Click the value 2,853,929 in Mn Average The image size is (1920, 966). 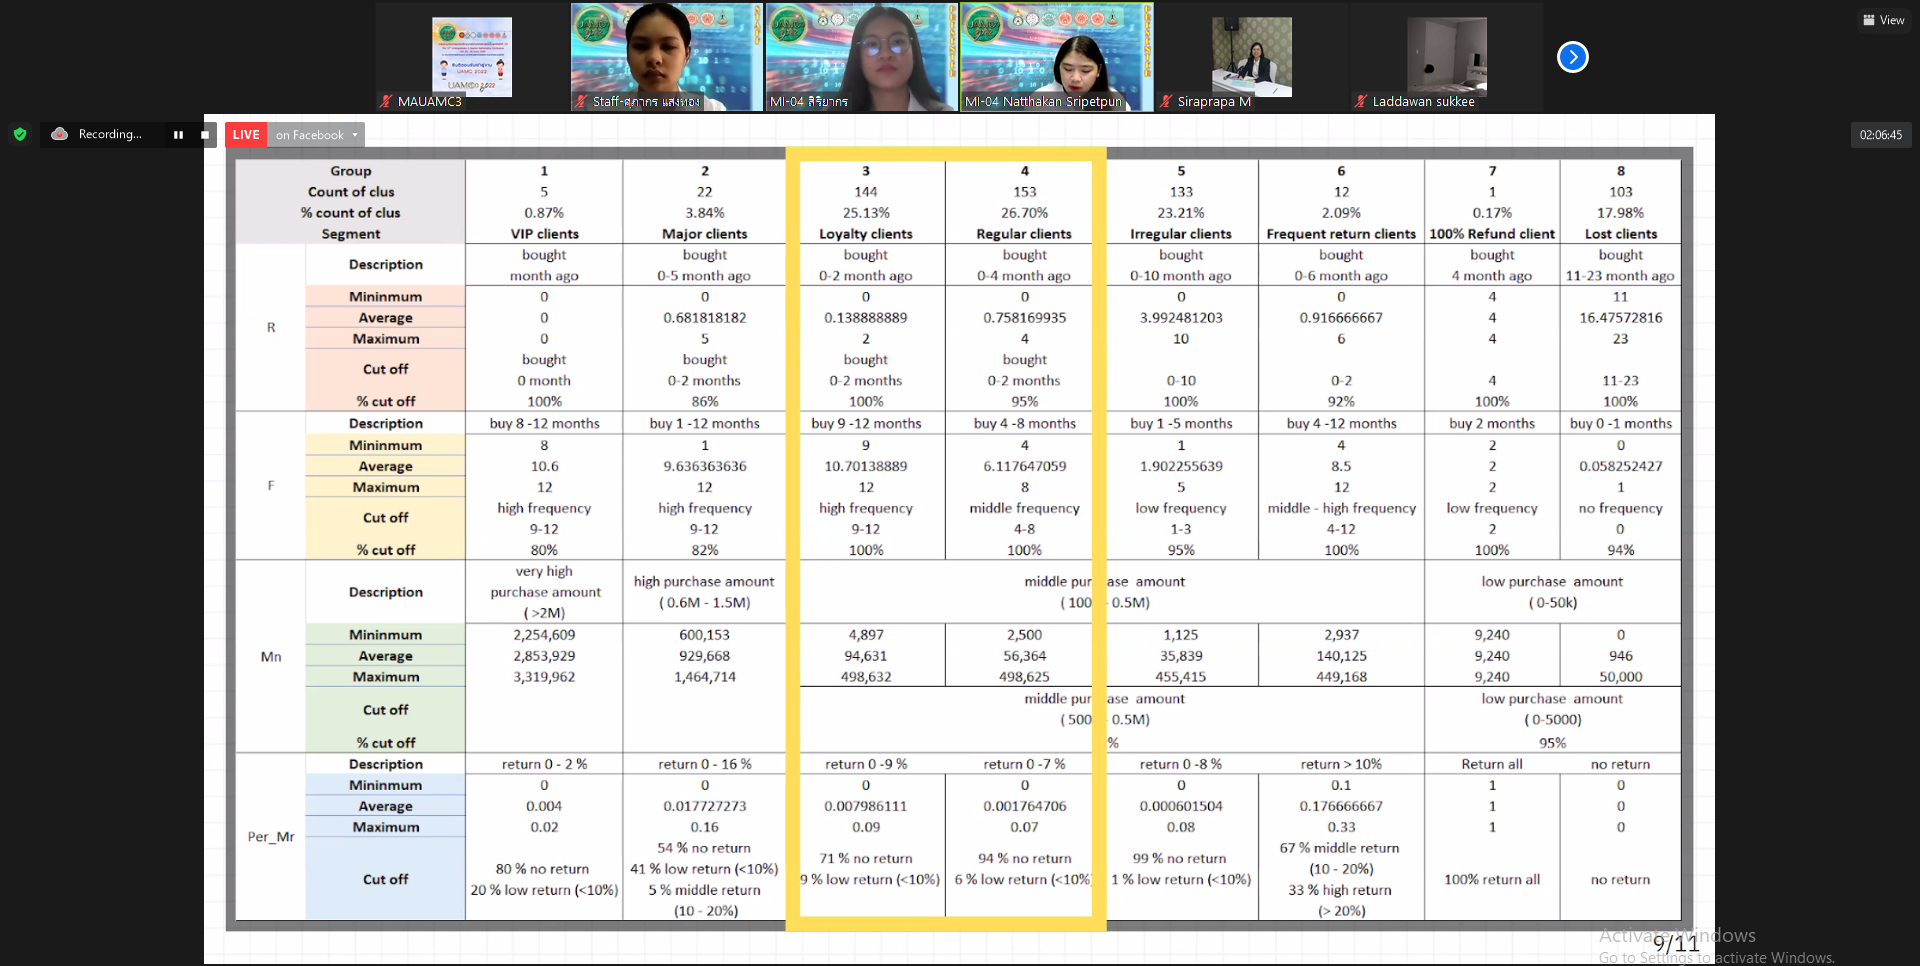pos(544,656)
